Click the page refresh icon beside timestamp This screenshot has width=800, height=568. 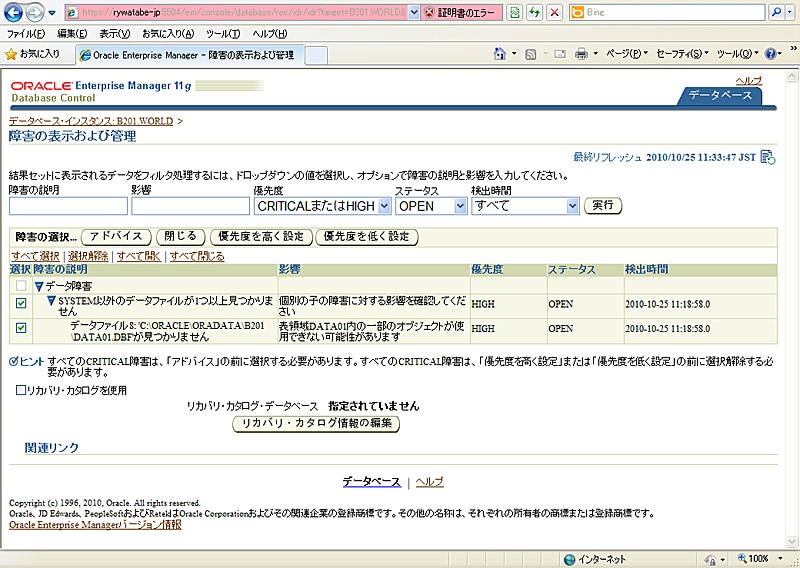(x=767, y=157)
